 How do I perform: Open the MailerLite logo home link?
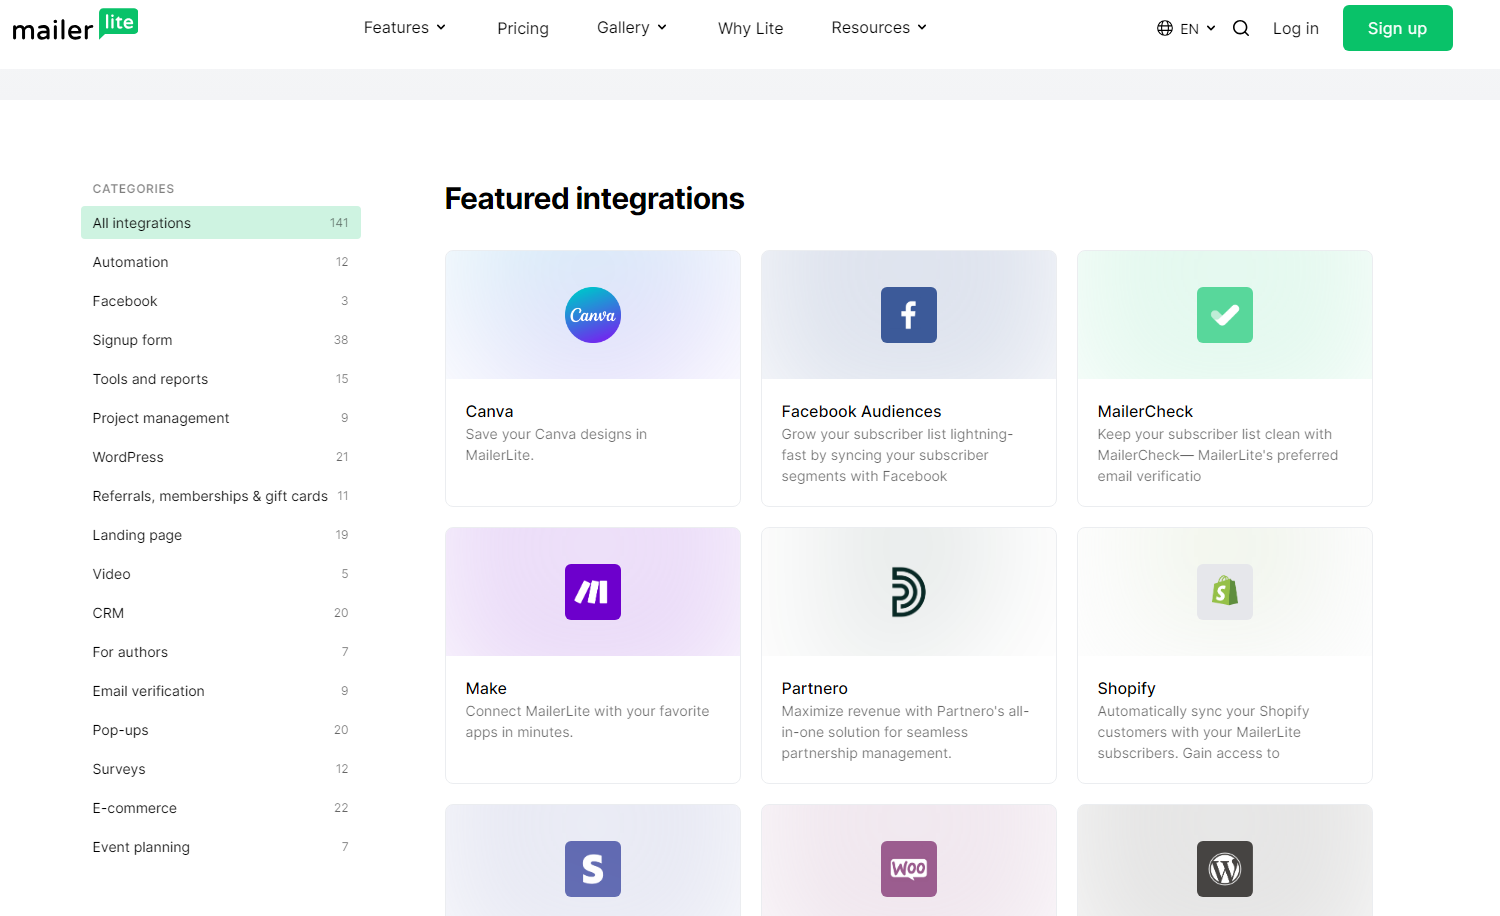pyautogui.click(x=75, y=26)
